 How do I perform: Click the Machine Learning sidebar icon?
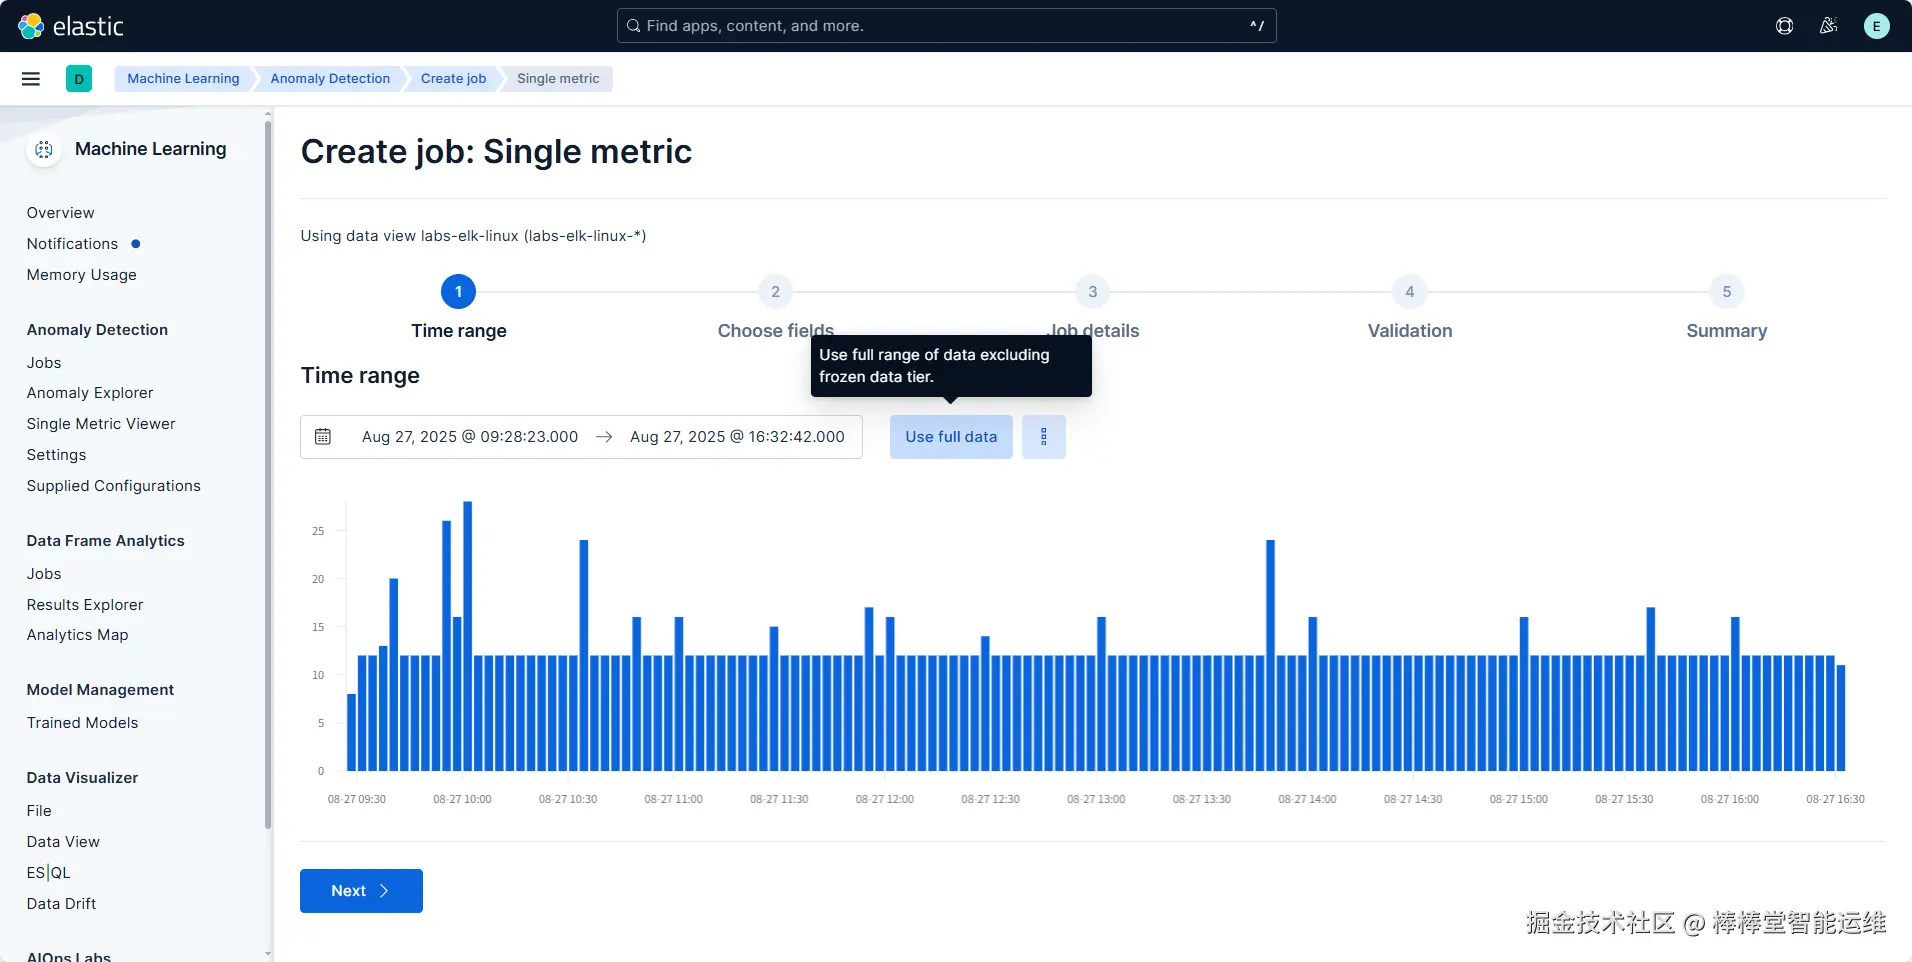coord(44,149)
